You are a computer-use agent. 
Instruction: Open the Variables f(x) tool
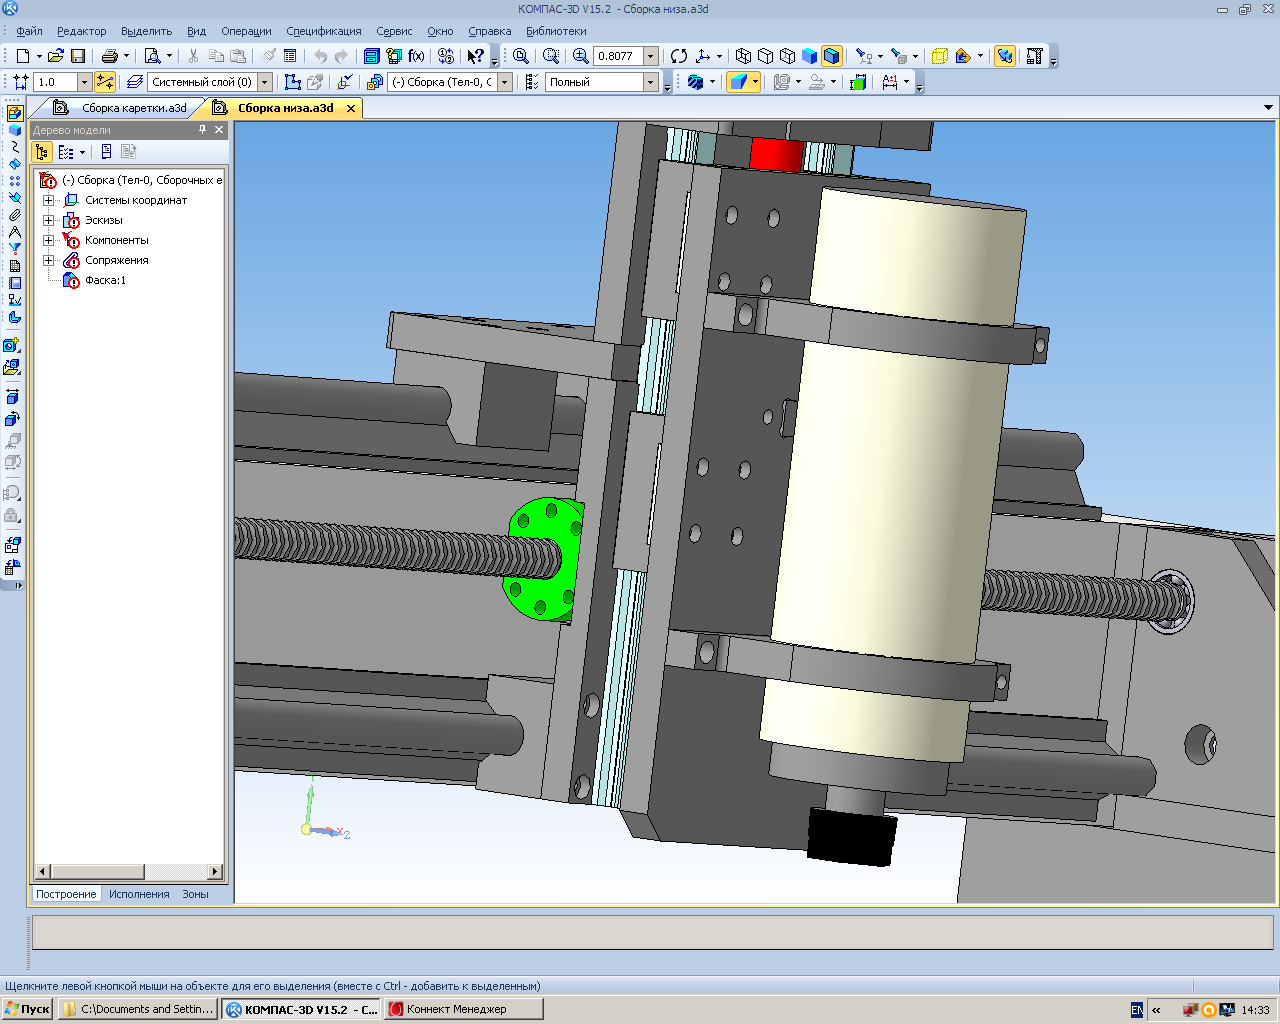[416, 56]
